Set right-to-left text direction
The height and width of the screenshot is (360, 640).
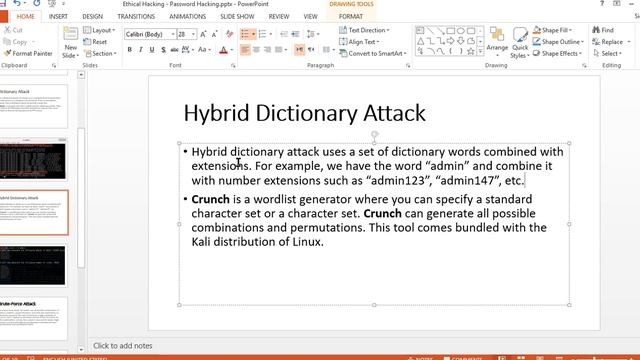(x=311, y=50)
